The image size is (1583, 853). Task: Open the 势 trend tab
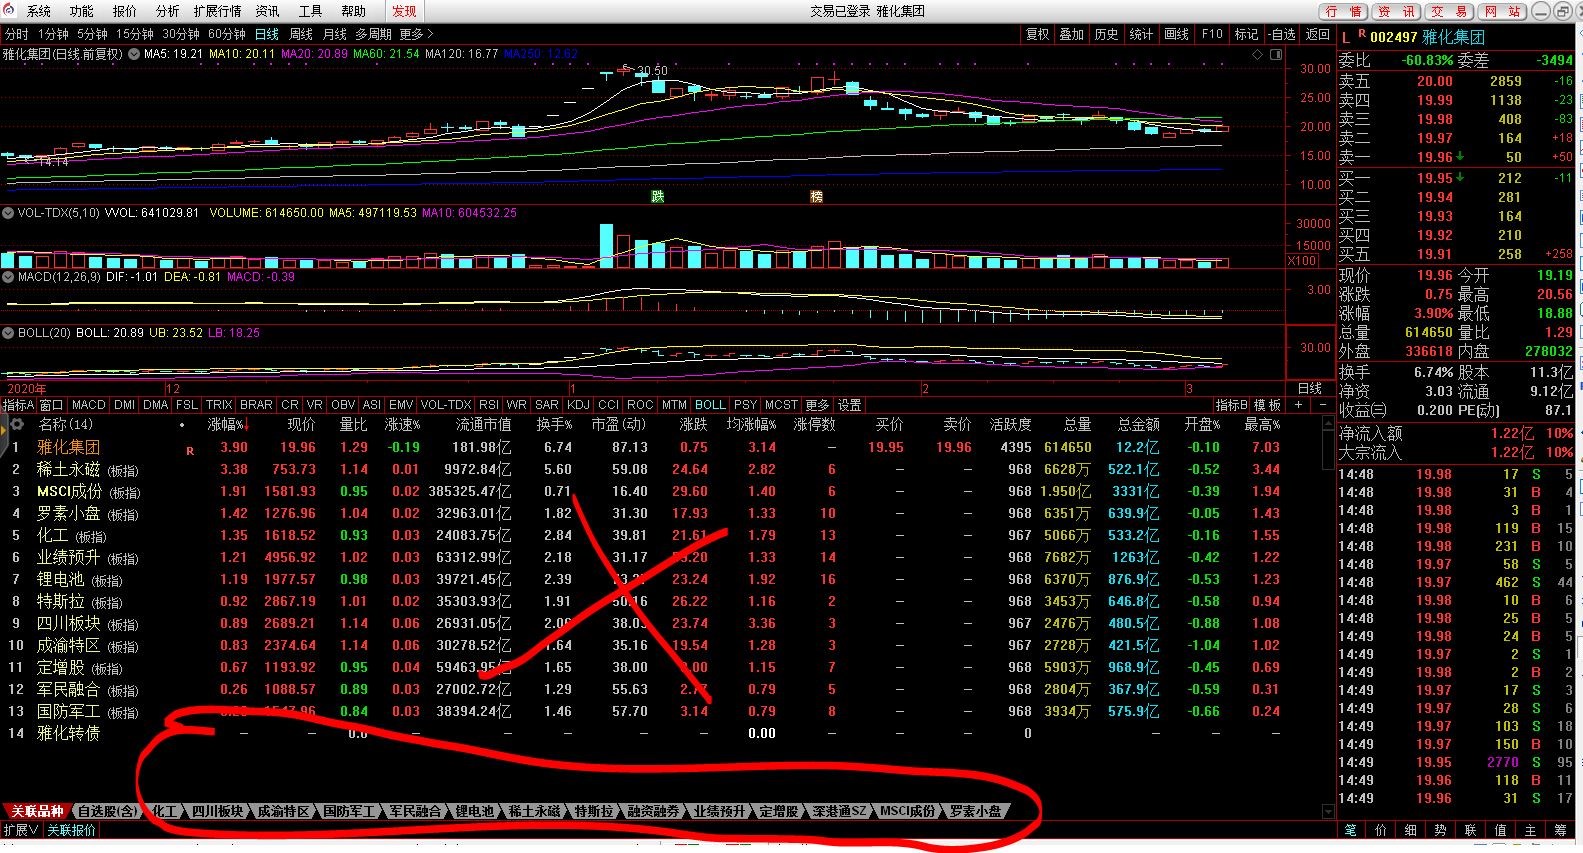(1440, 830)
